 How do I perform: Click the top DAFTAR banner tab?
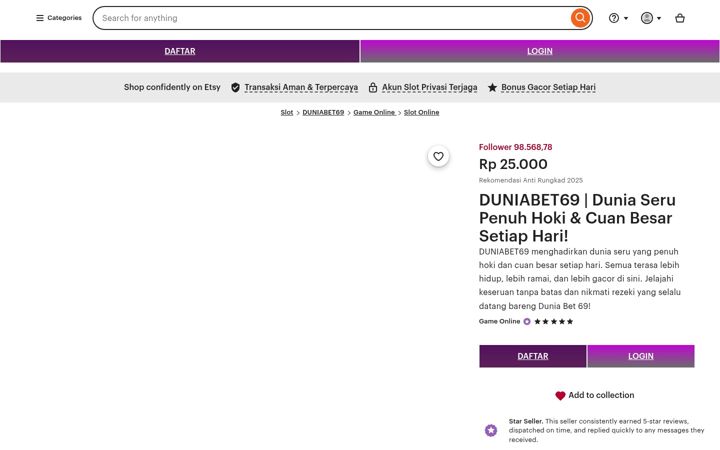[180, 51]
